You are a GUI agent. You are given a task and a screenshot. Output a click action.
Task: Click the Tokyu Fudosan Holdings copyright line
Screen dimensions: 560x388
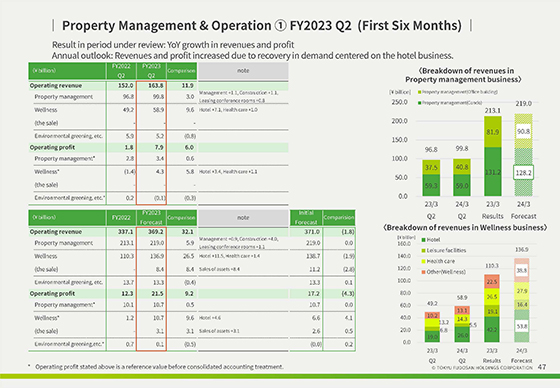(x=482, y=368)
